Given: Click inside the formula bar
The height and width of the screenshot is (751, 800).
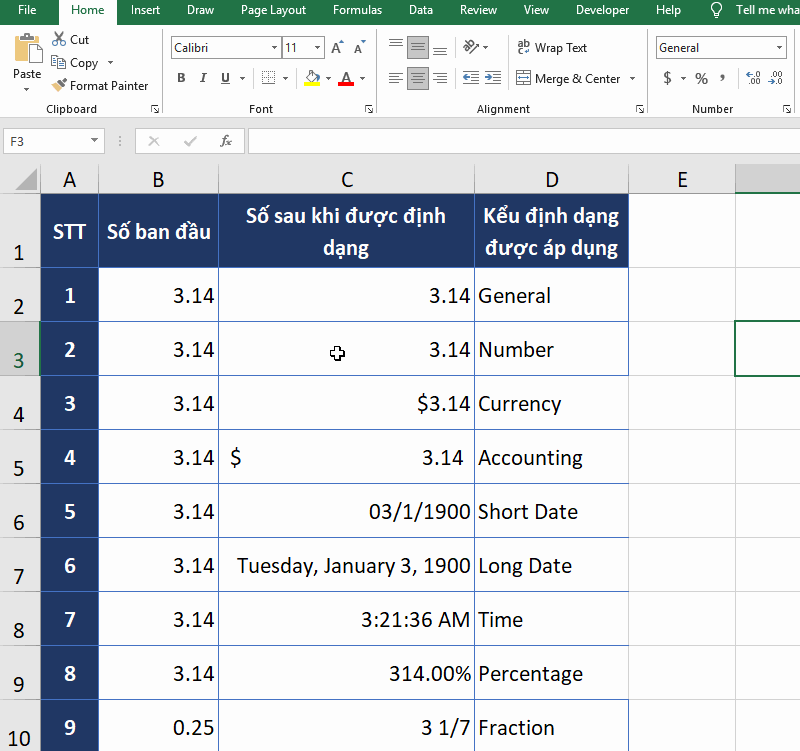Looking at the screenshot, I should [524, 141].
